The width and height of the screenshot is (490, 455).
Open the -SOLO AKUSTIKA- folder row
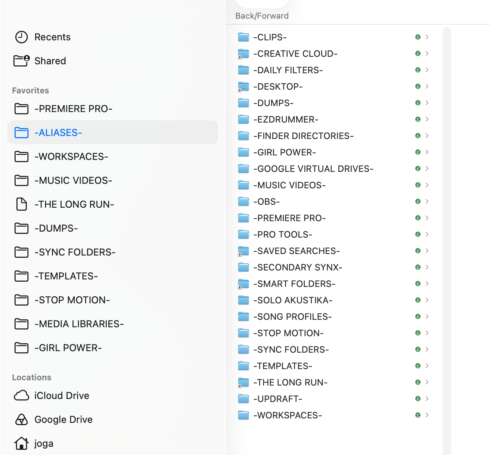pos(333,300)
